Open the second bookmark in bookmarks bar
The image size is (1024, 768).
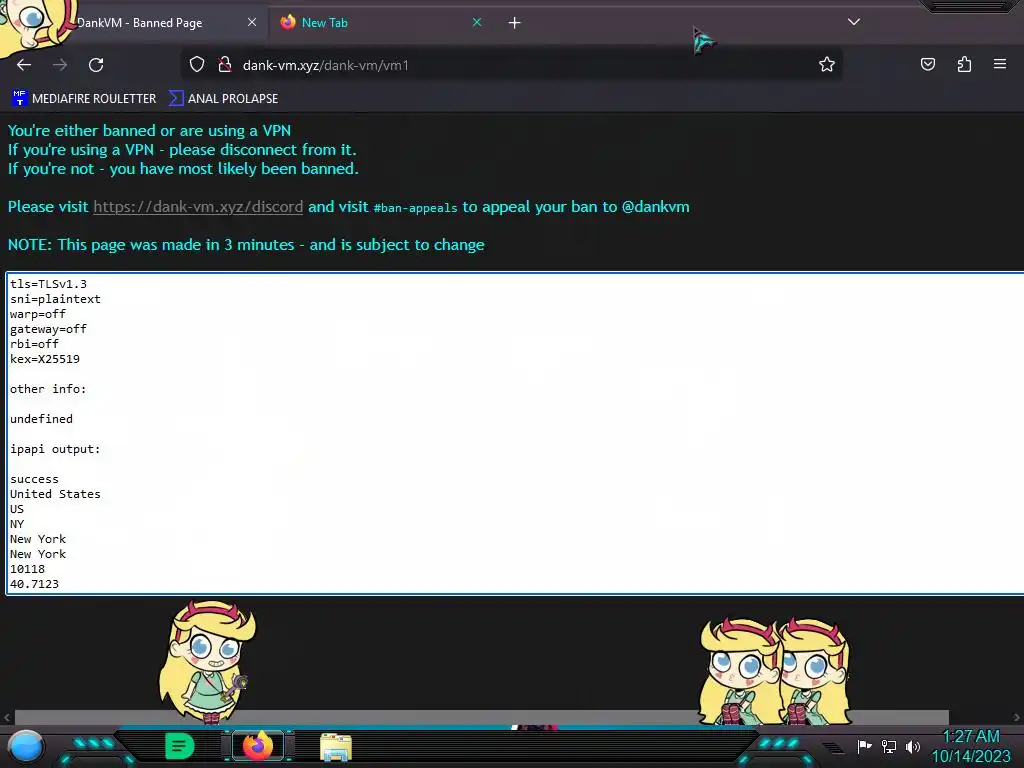point(223,99)
